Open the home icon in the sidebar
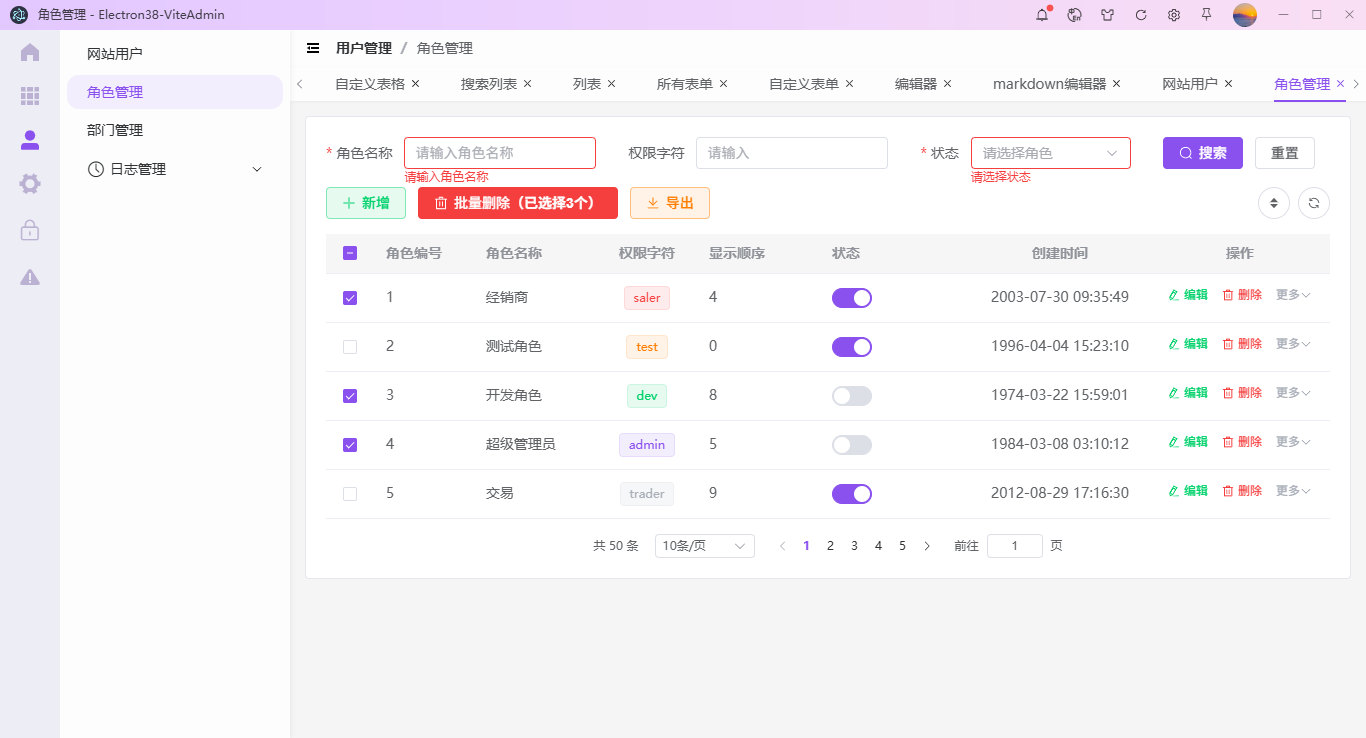 tap(30, 52)
